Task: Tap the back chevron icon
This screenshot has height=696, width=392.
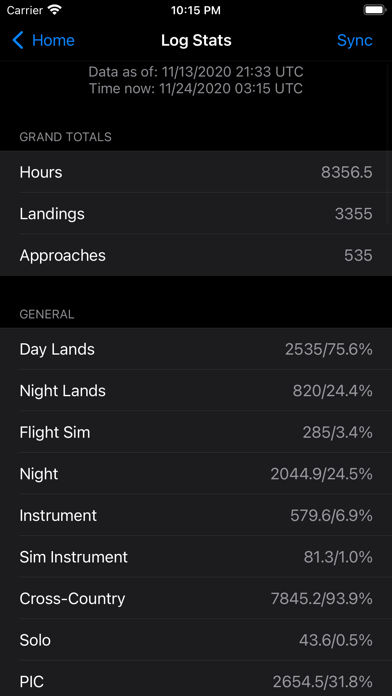Action: tap(18, 40)
